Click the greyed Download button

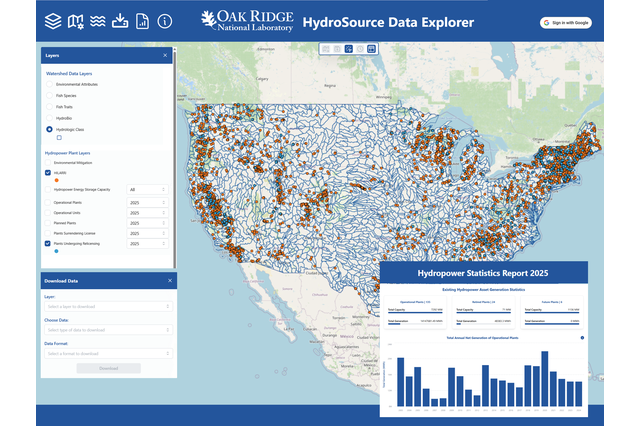(109, 368)
